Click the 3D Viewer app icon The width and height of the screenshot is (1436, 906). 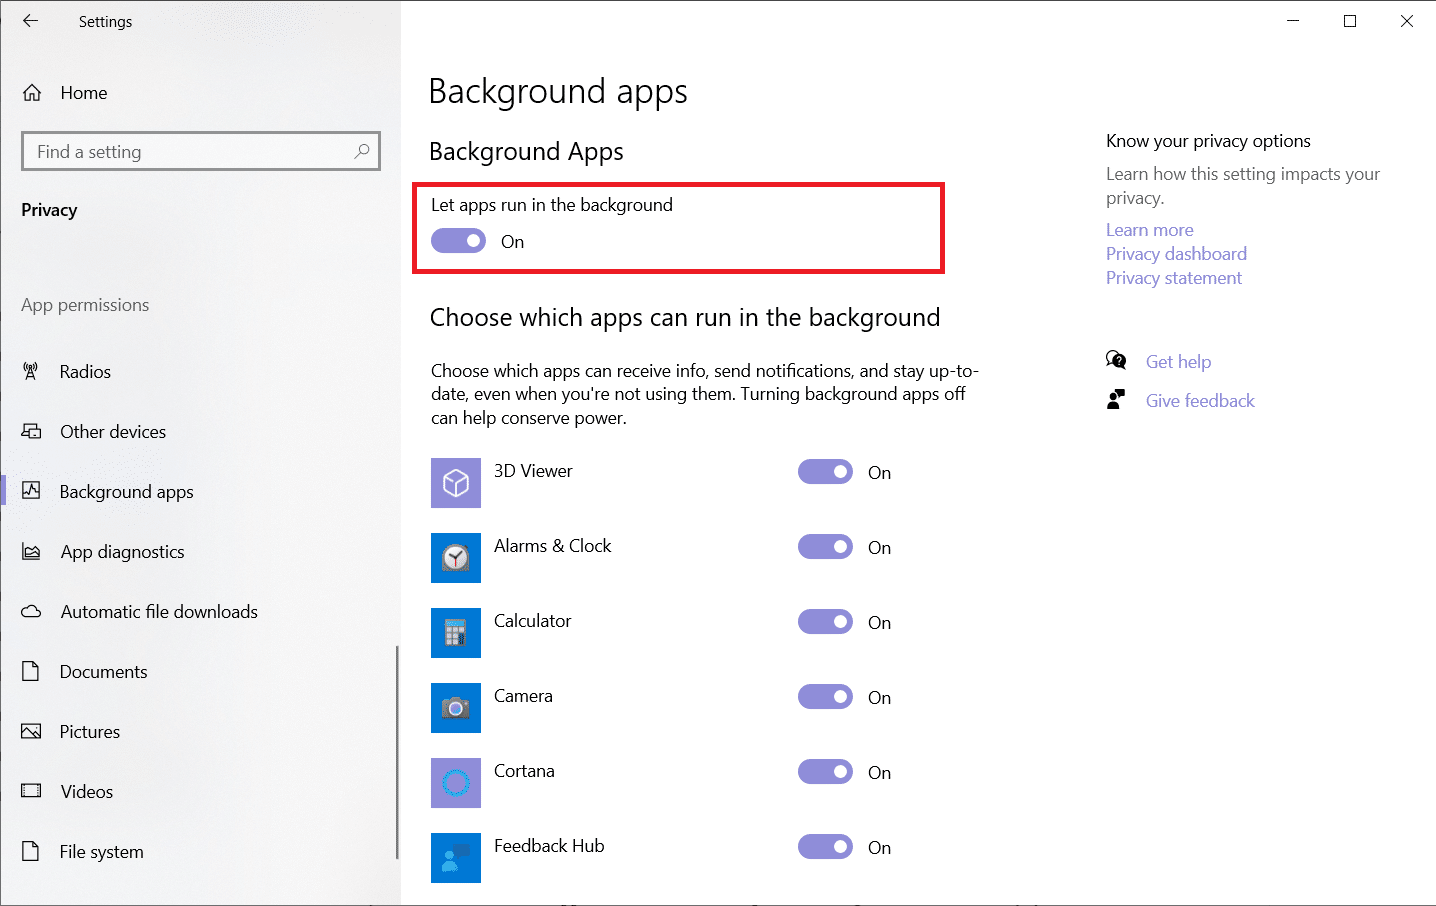click(x=455, y=483)
